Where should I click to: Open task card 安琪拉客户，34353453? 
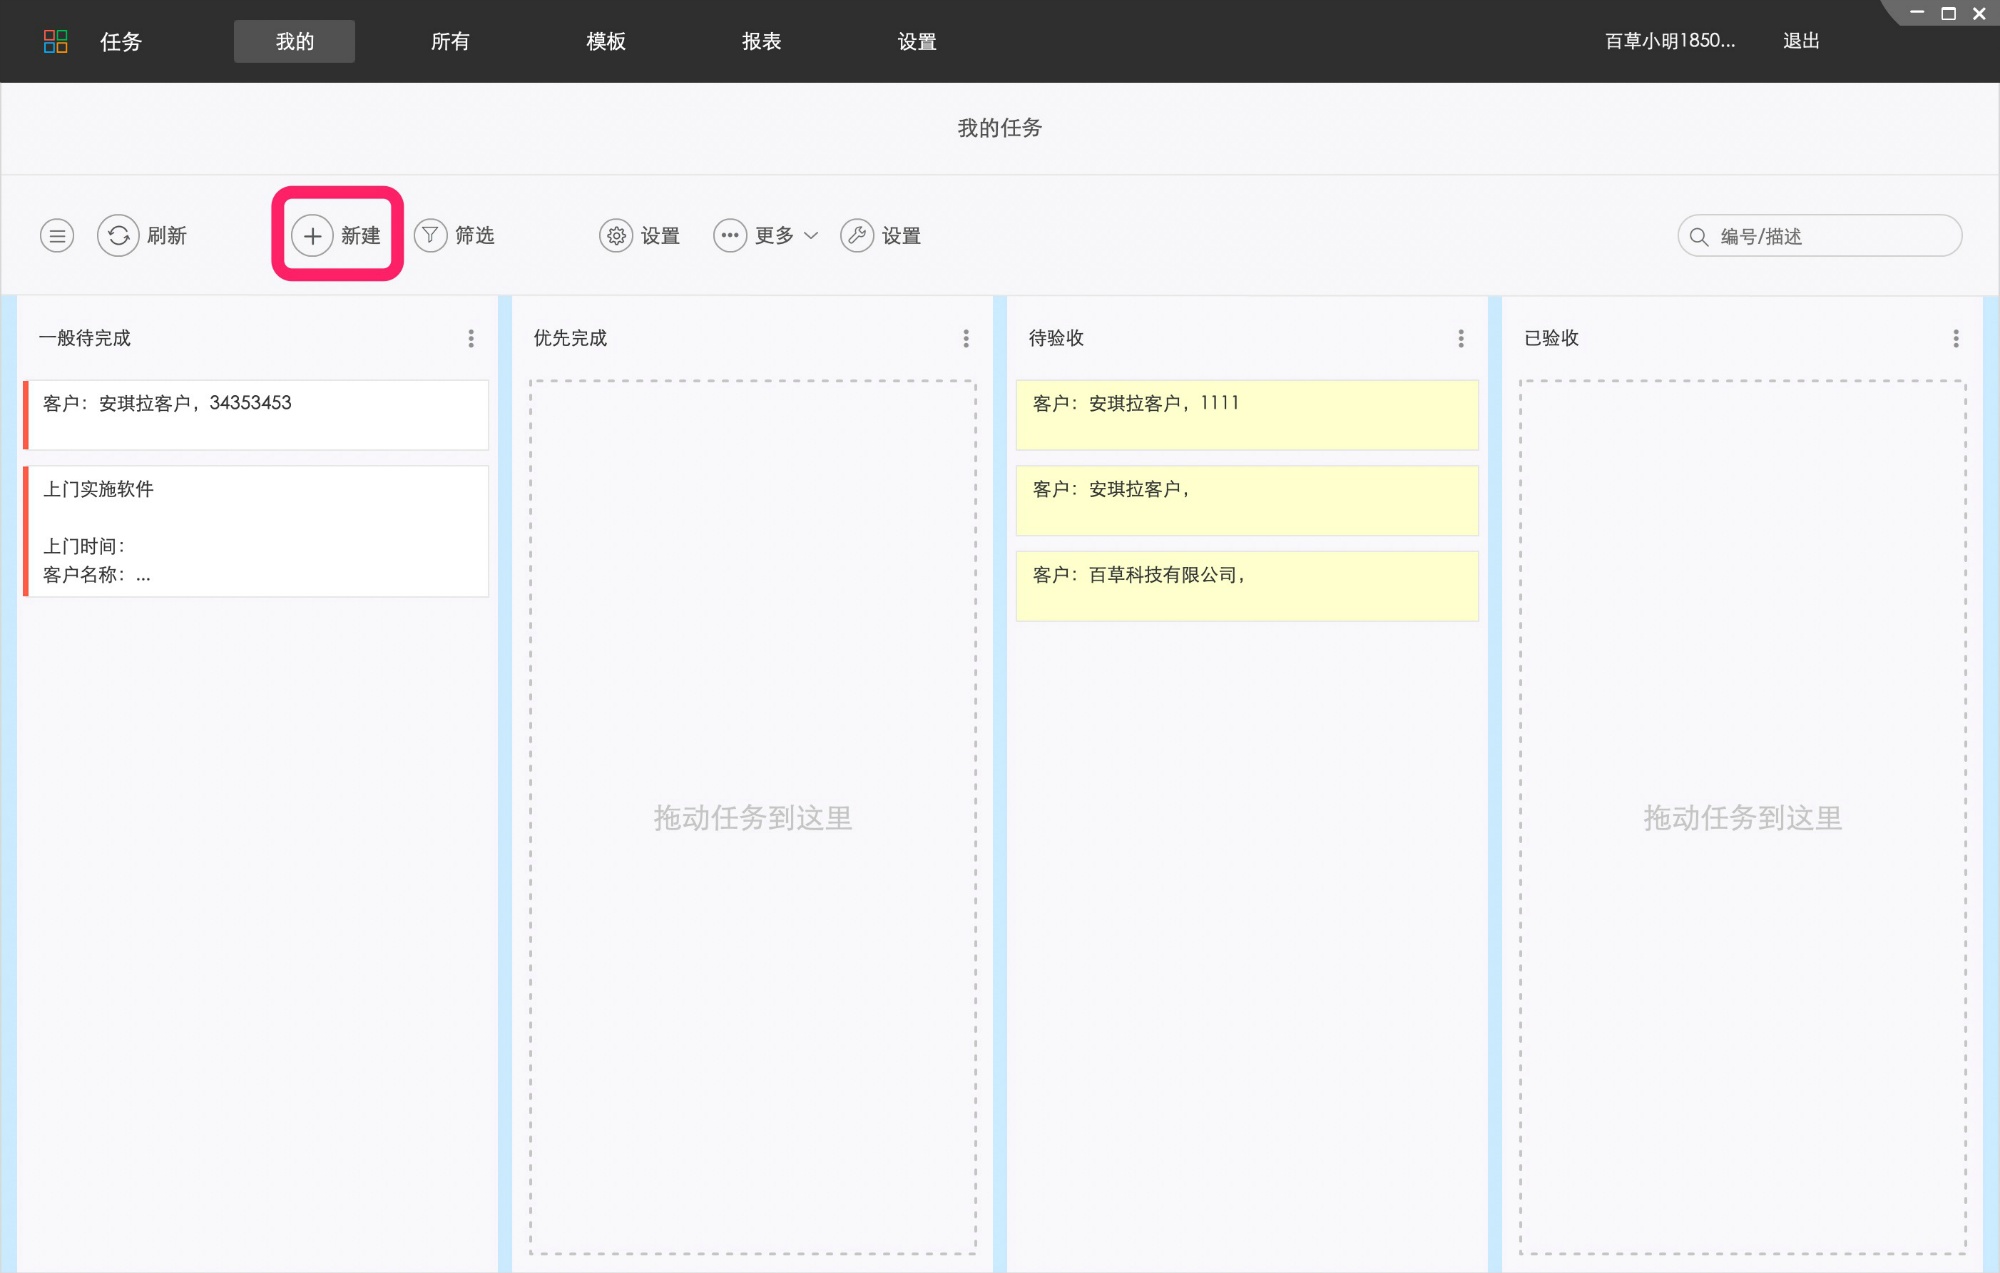(257, 415)
